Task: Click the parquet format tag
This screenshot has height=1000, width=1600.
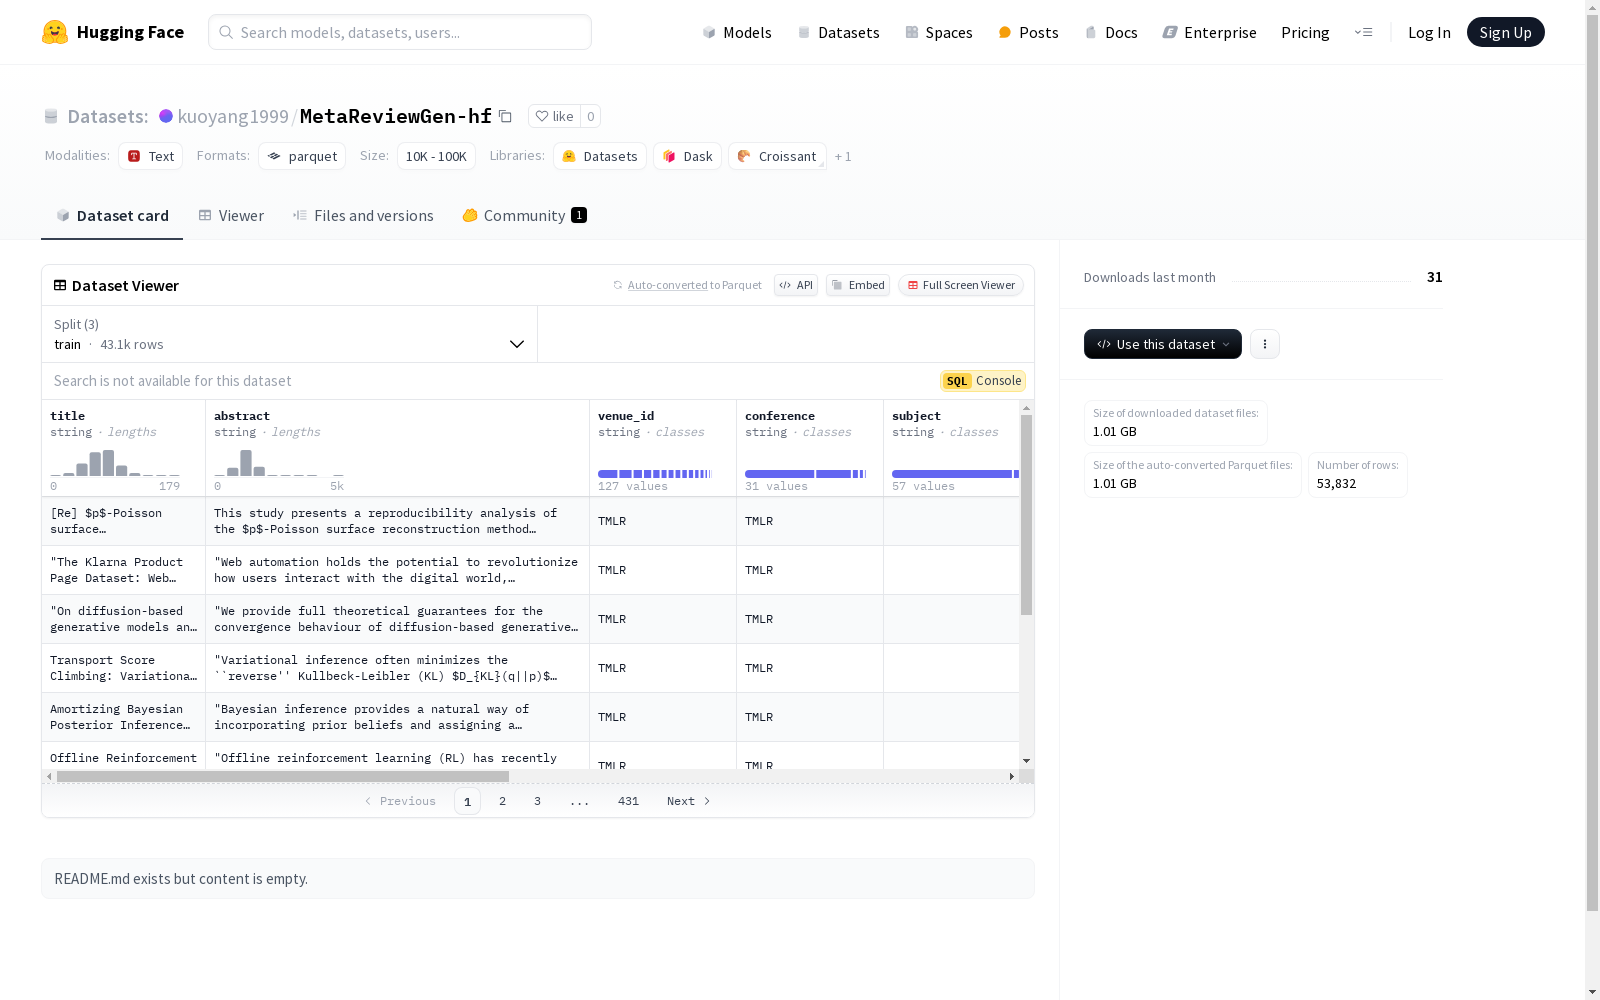Action: tap(302, 156)
